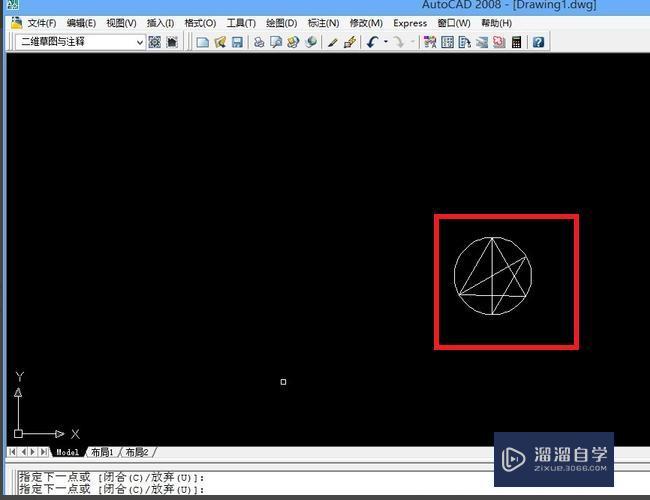This screenshot has height=500, width=650.
Task: Open a drawing file via Open icon
Action: tap(220, 42)
